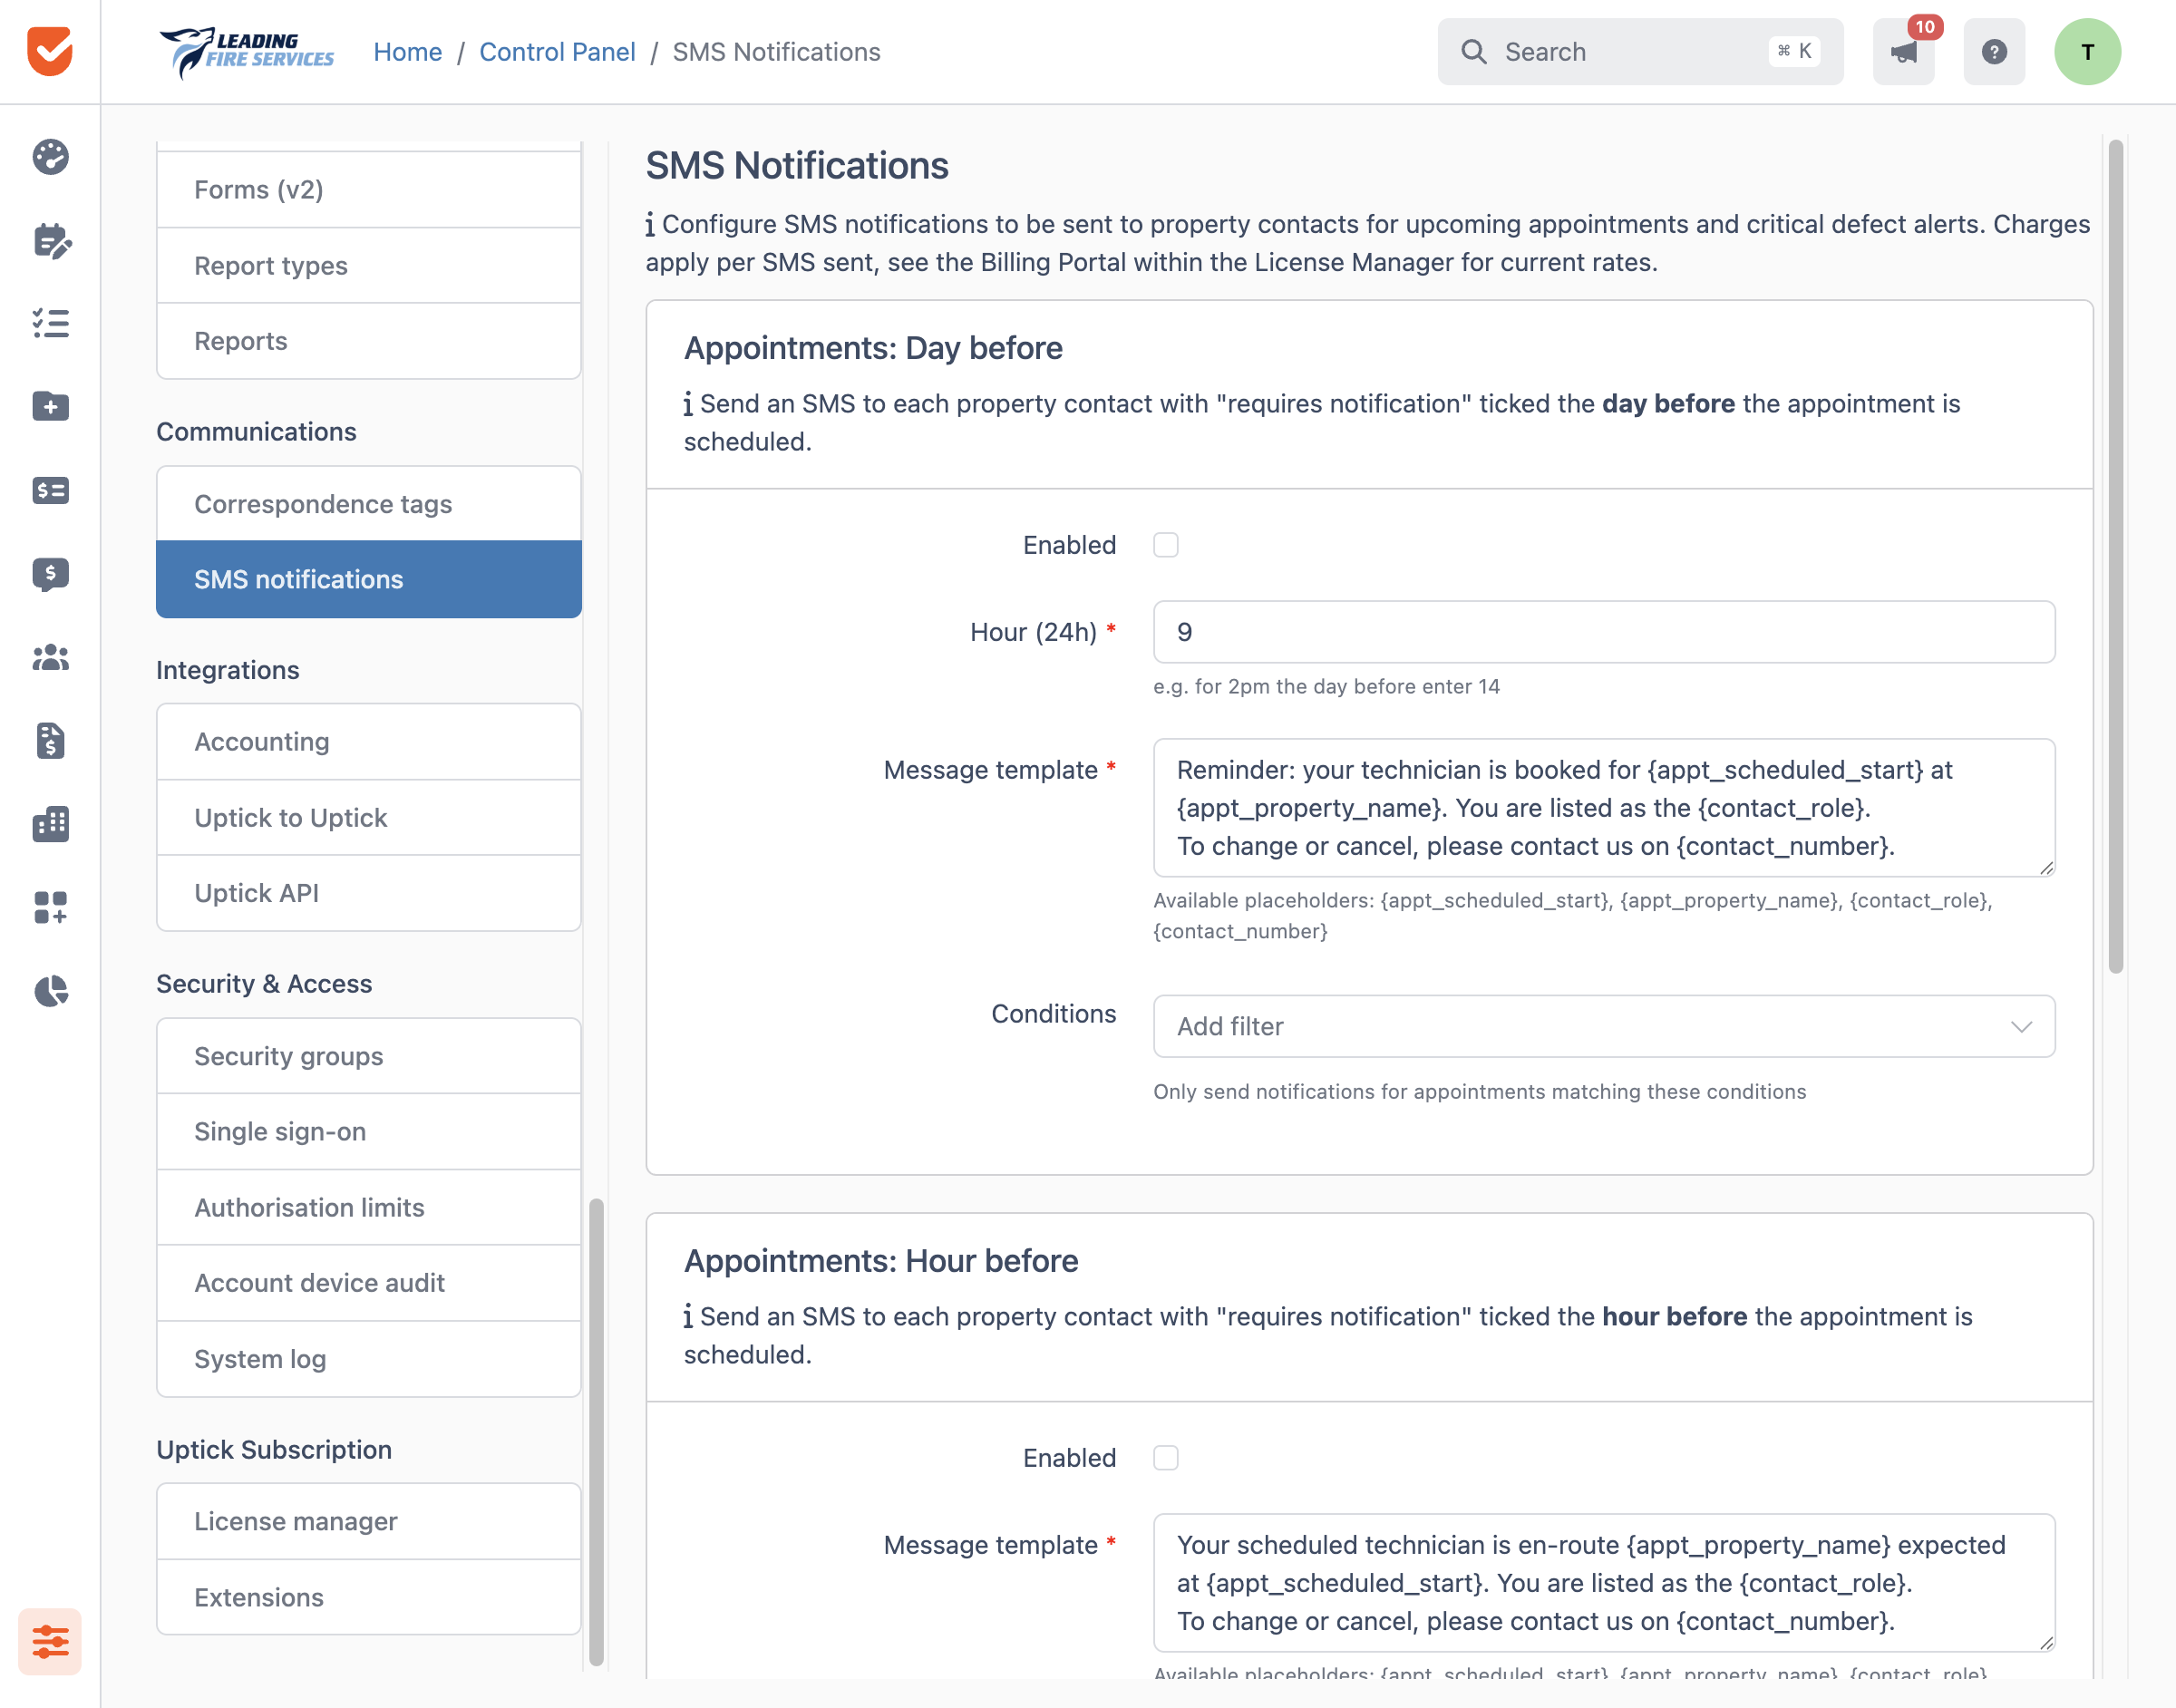Viewport: 2176px width, 1708px height.
Task: Select Correspondence tags menu item
Action: pos(369,504)
